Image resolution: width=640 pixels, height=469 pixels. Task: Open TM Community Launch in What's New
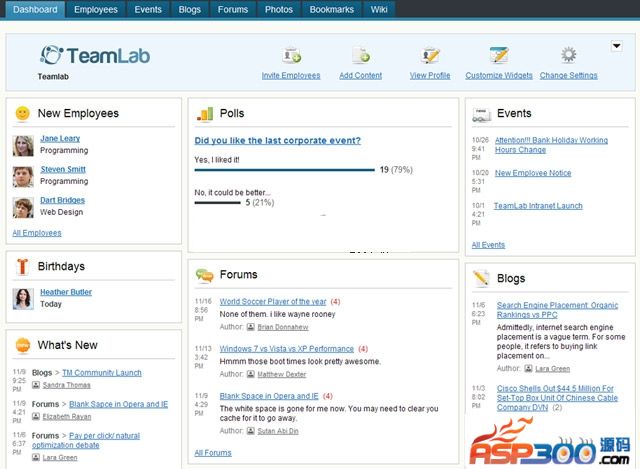click(102, 373)
